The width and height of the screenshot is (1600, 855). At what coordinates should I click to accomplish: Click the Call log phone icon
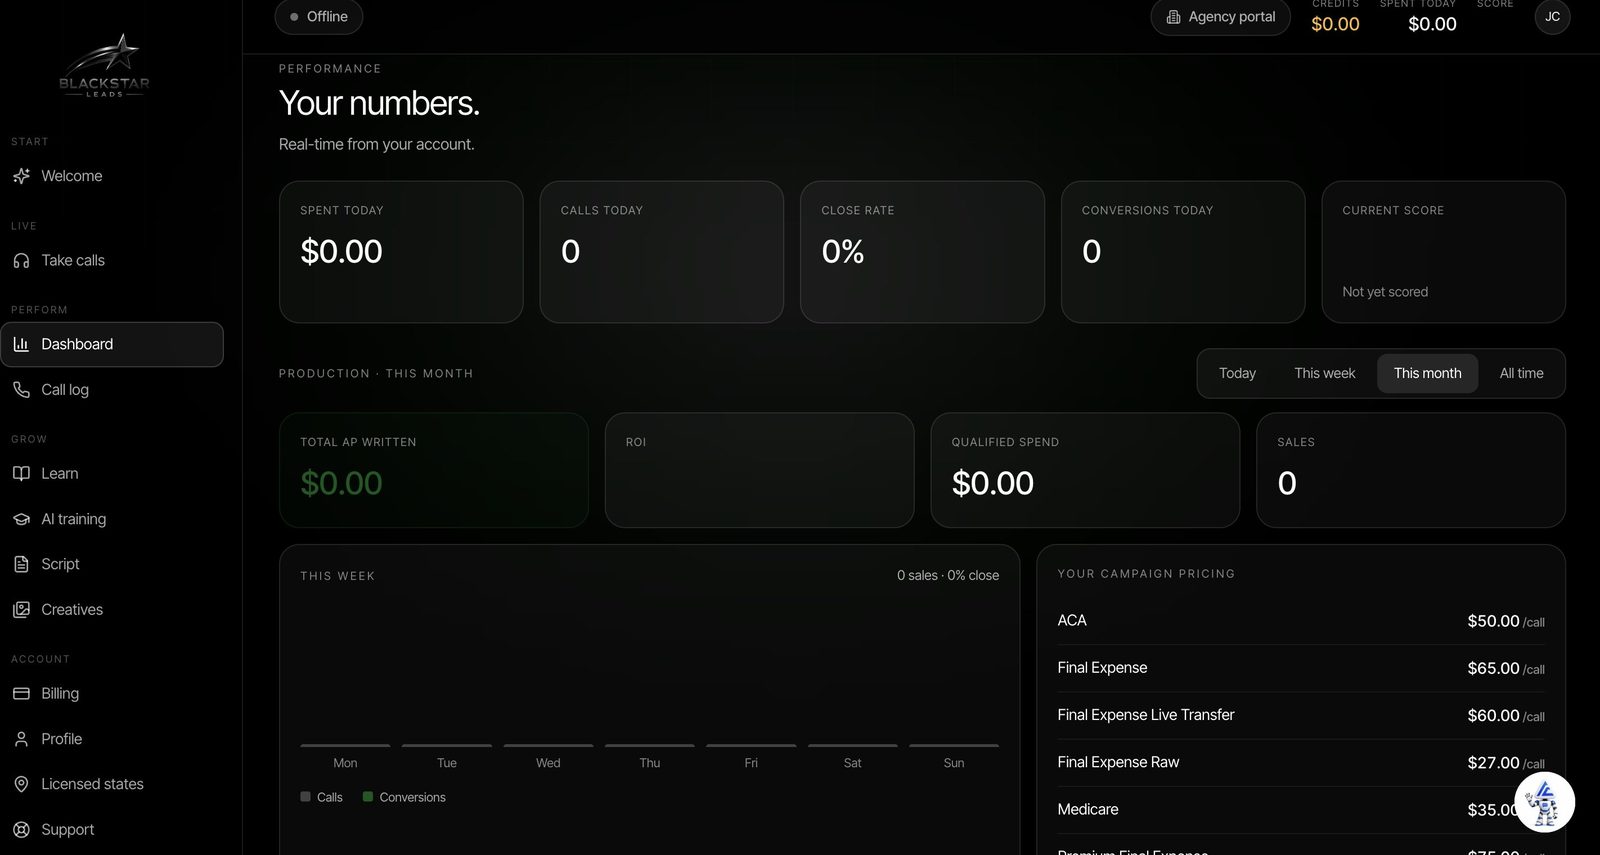[21, 390]
